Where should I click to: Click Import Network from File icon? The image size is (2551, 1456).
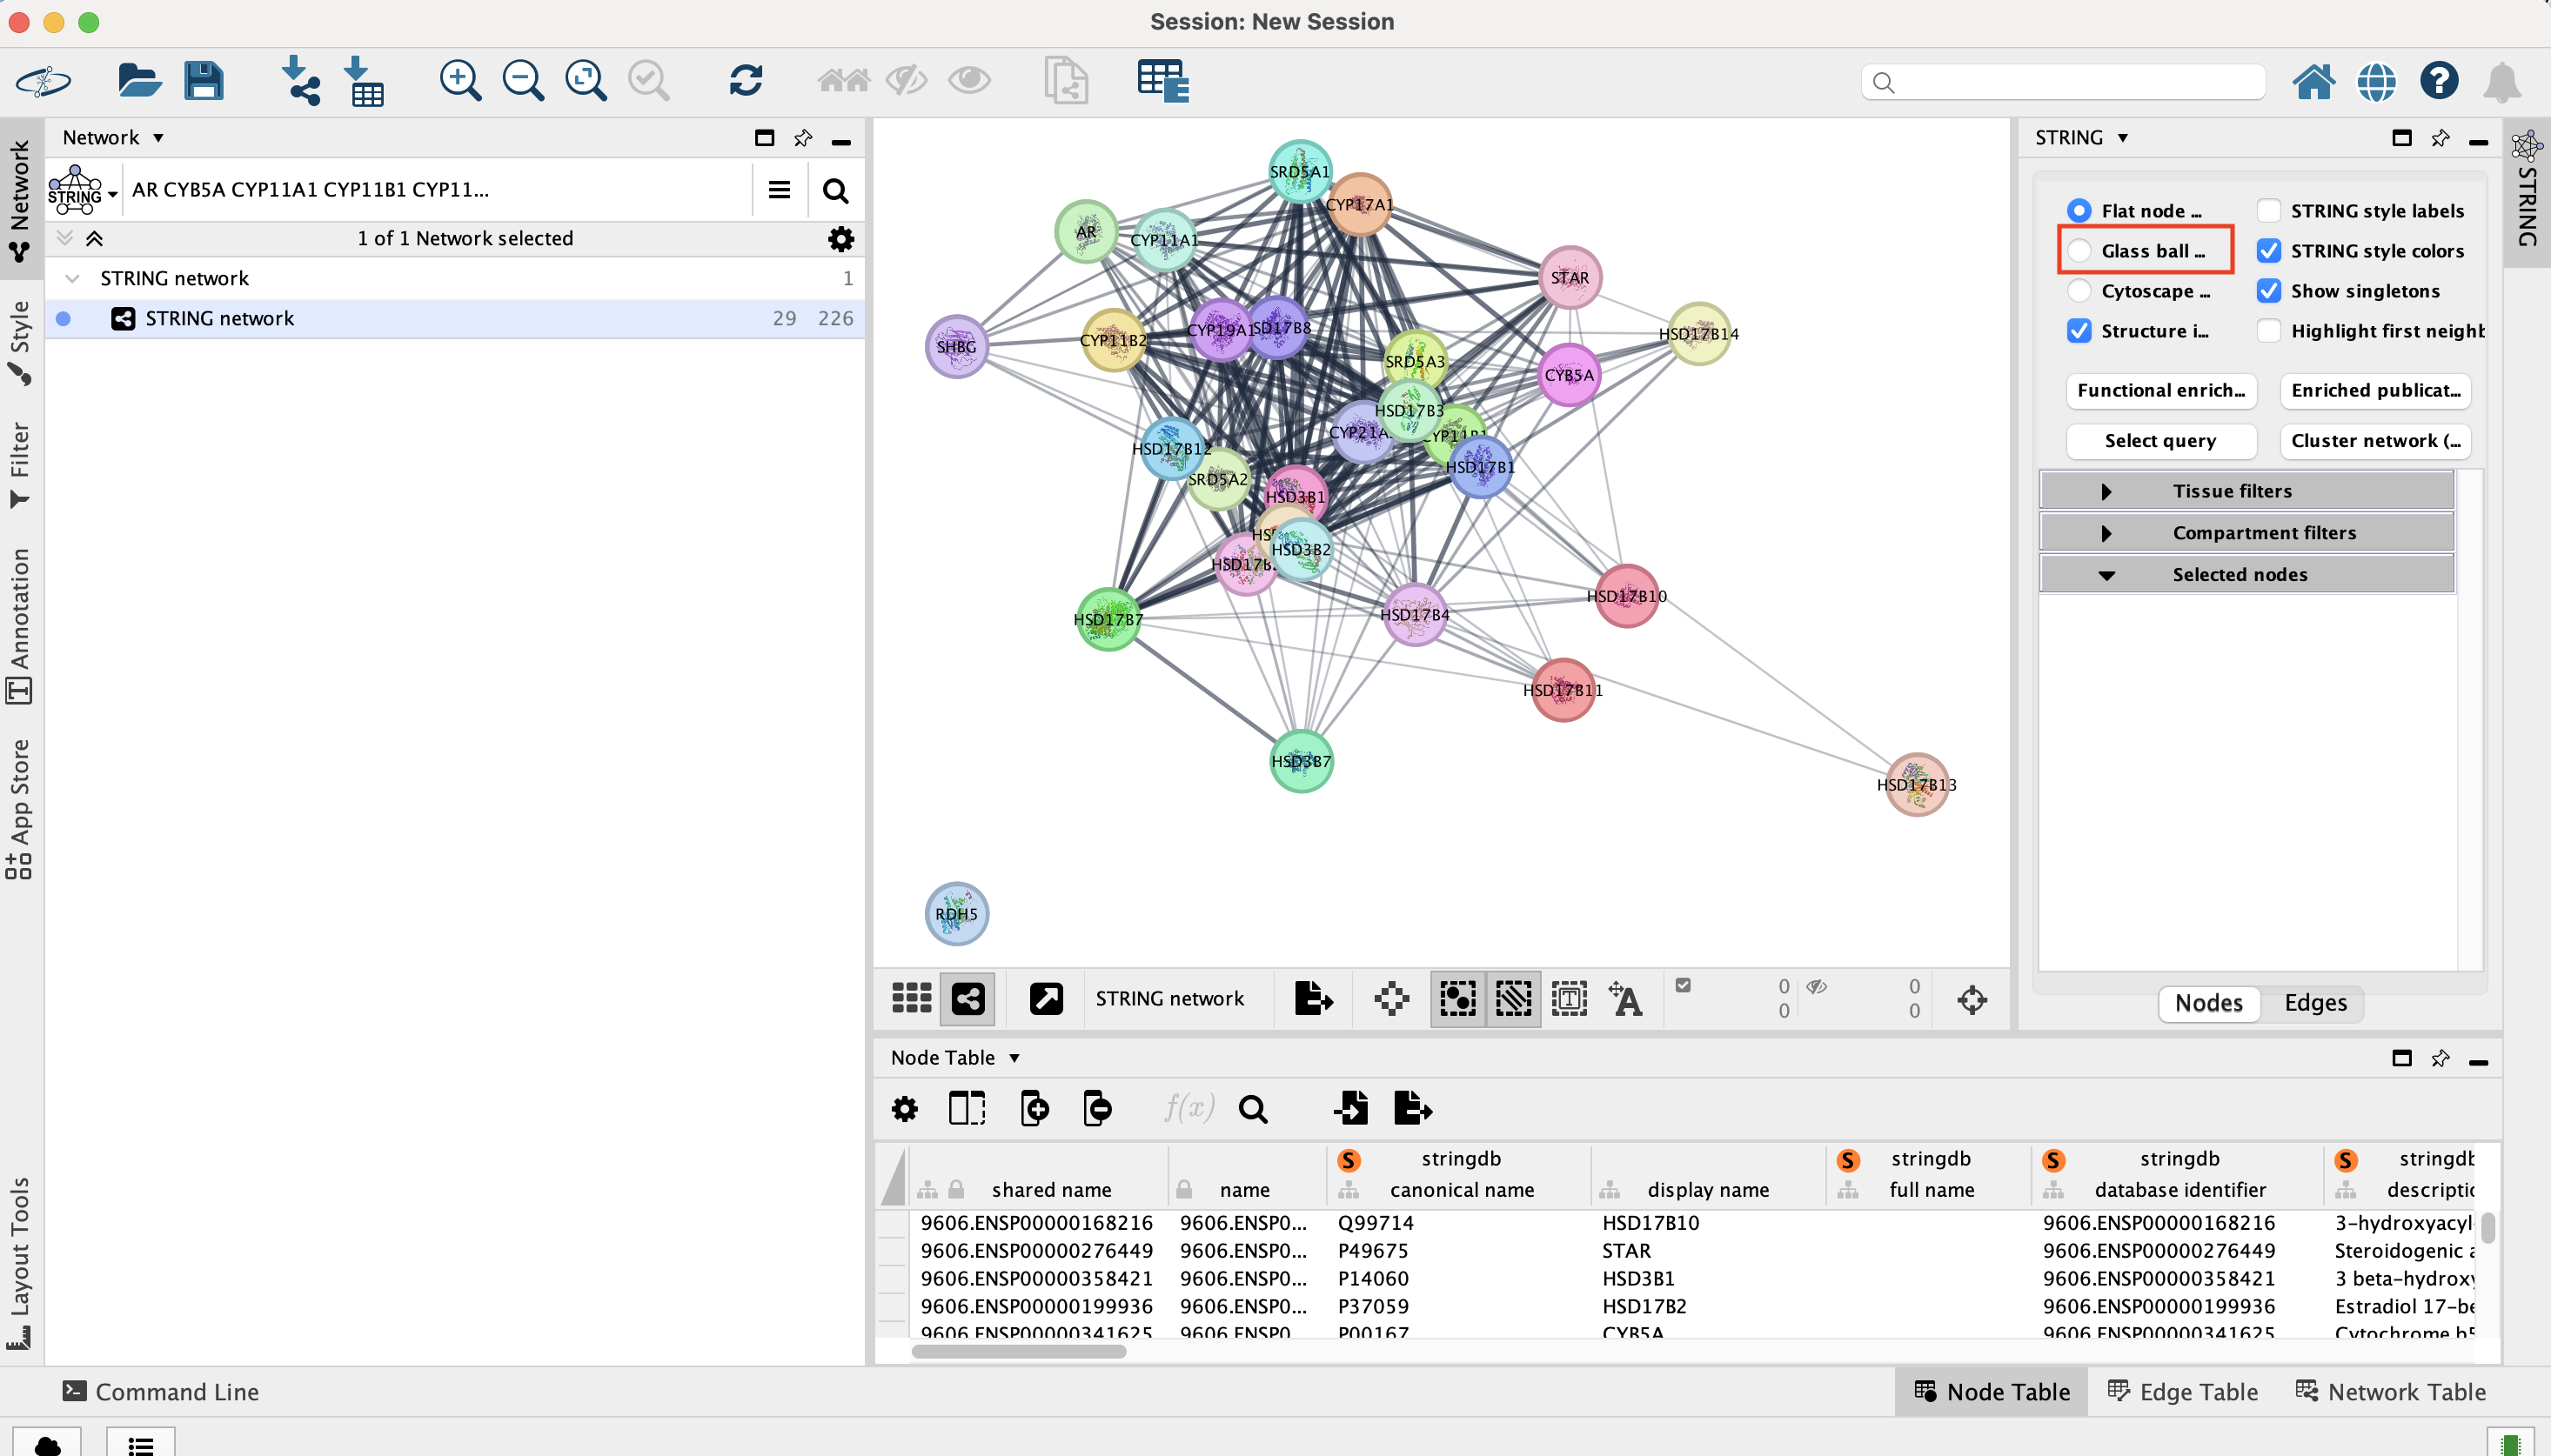coord(300,80)
